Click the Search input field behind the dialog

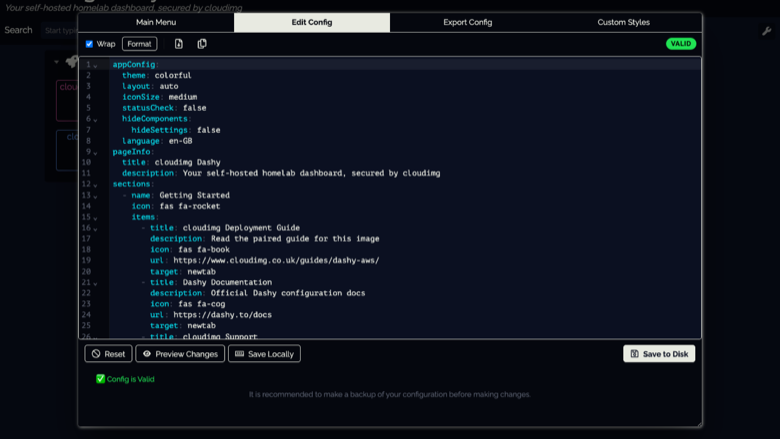(60, 30)
